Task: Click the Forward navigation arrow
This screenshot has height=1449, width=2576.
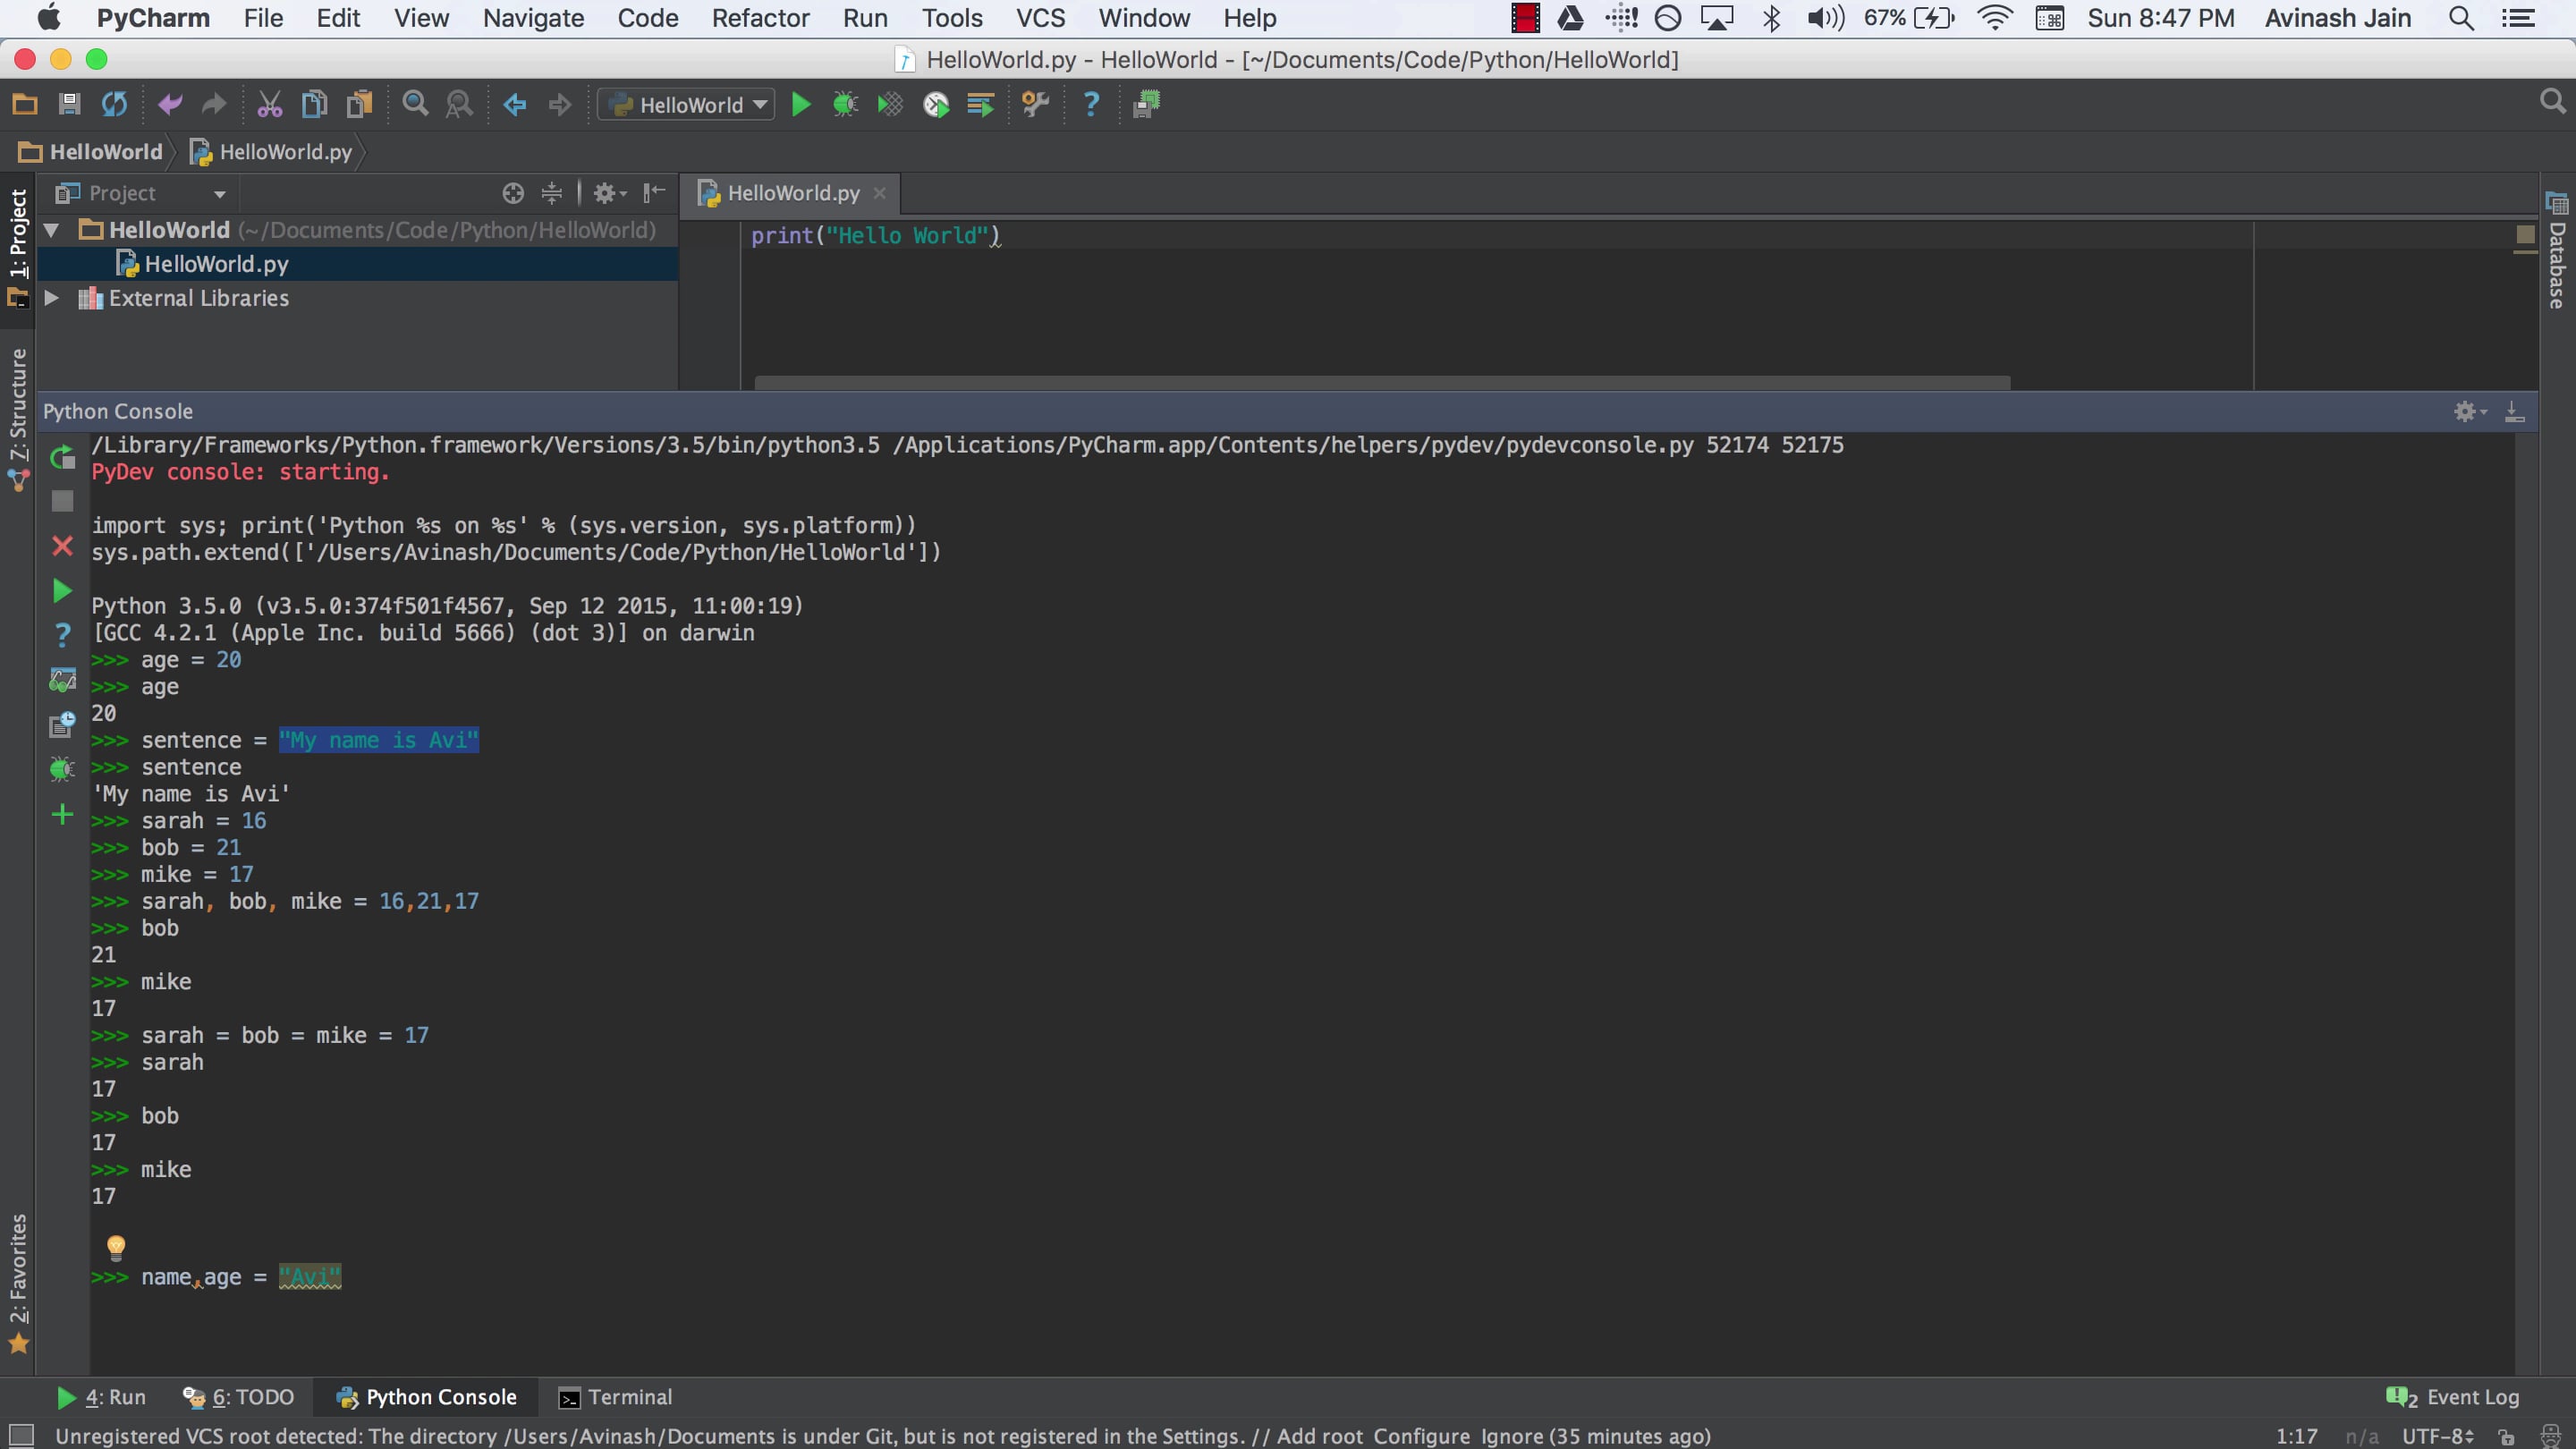Action: [x=560, y=104]
